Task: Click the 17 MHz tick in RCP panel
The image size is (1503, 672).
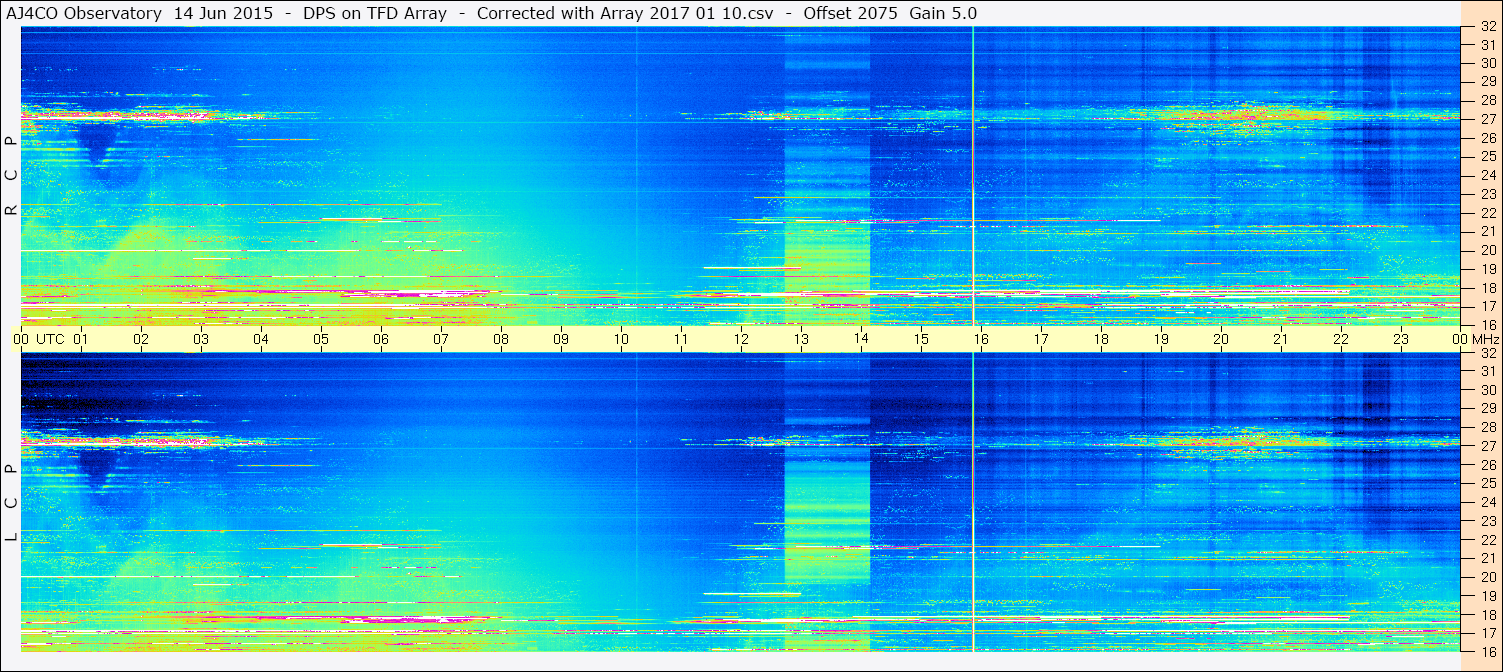Action: (x=1487, y=306)
